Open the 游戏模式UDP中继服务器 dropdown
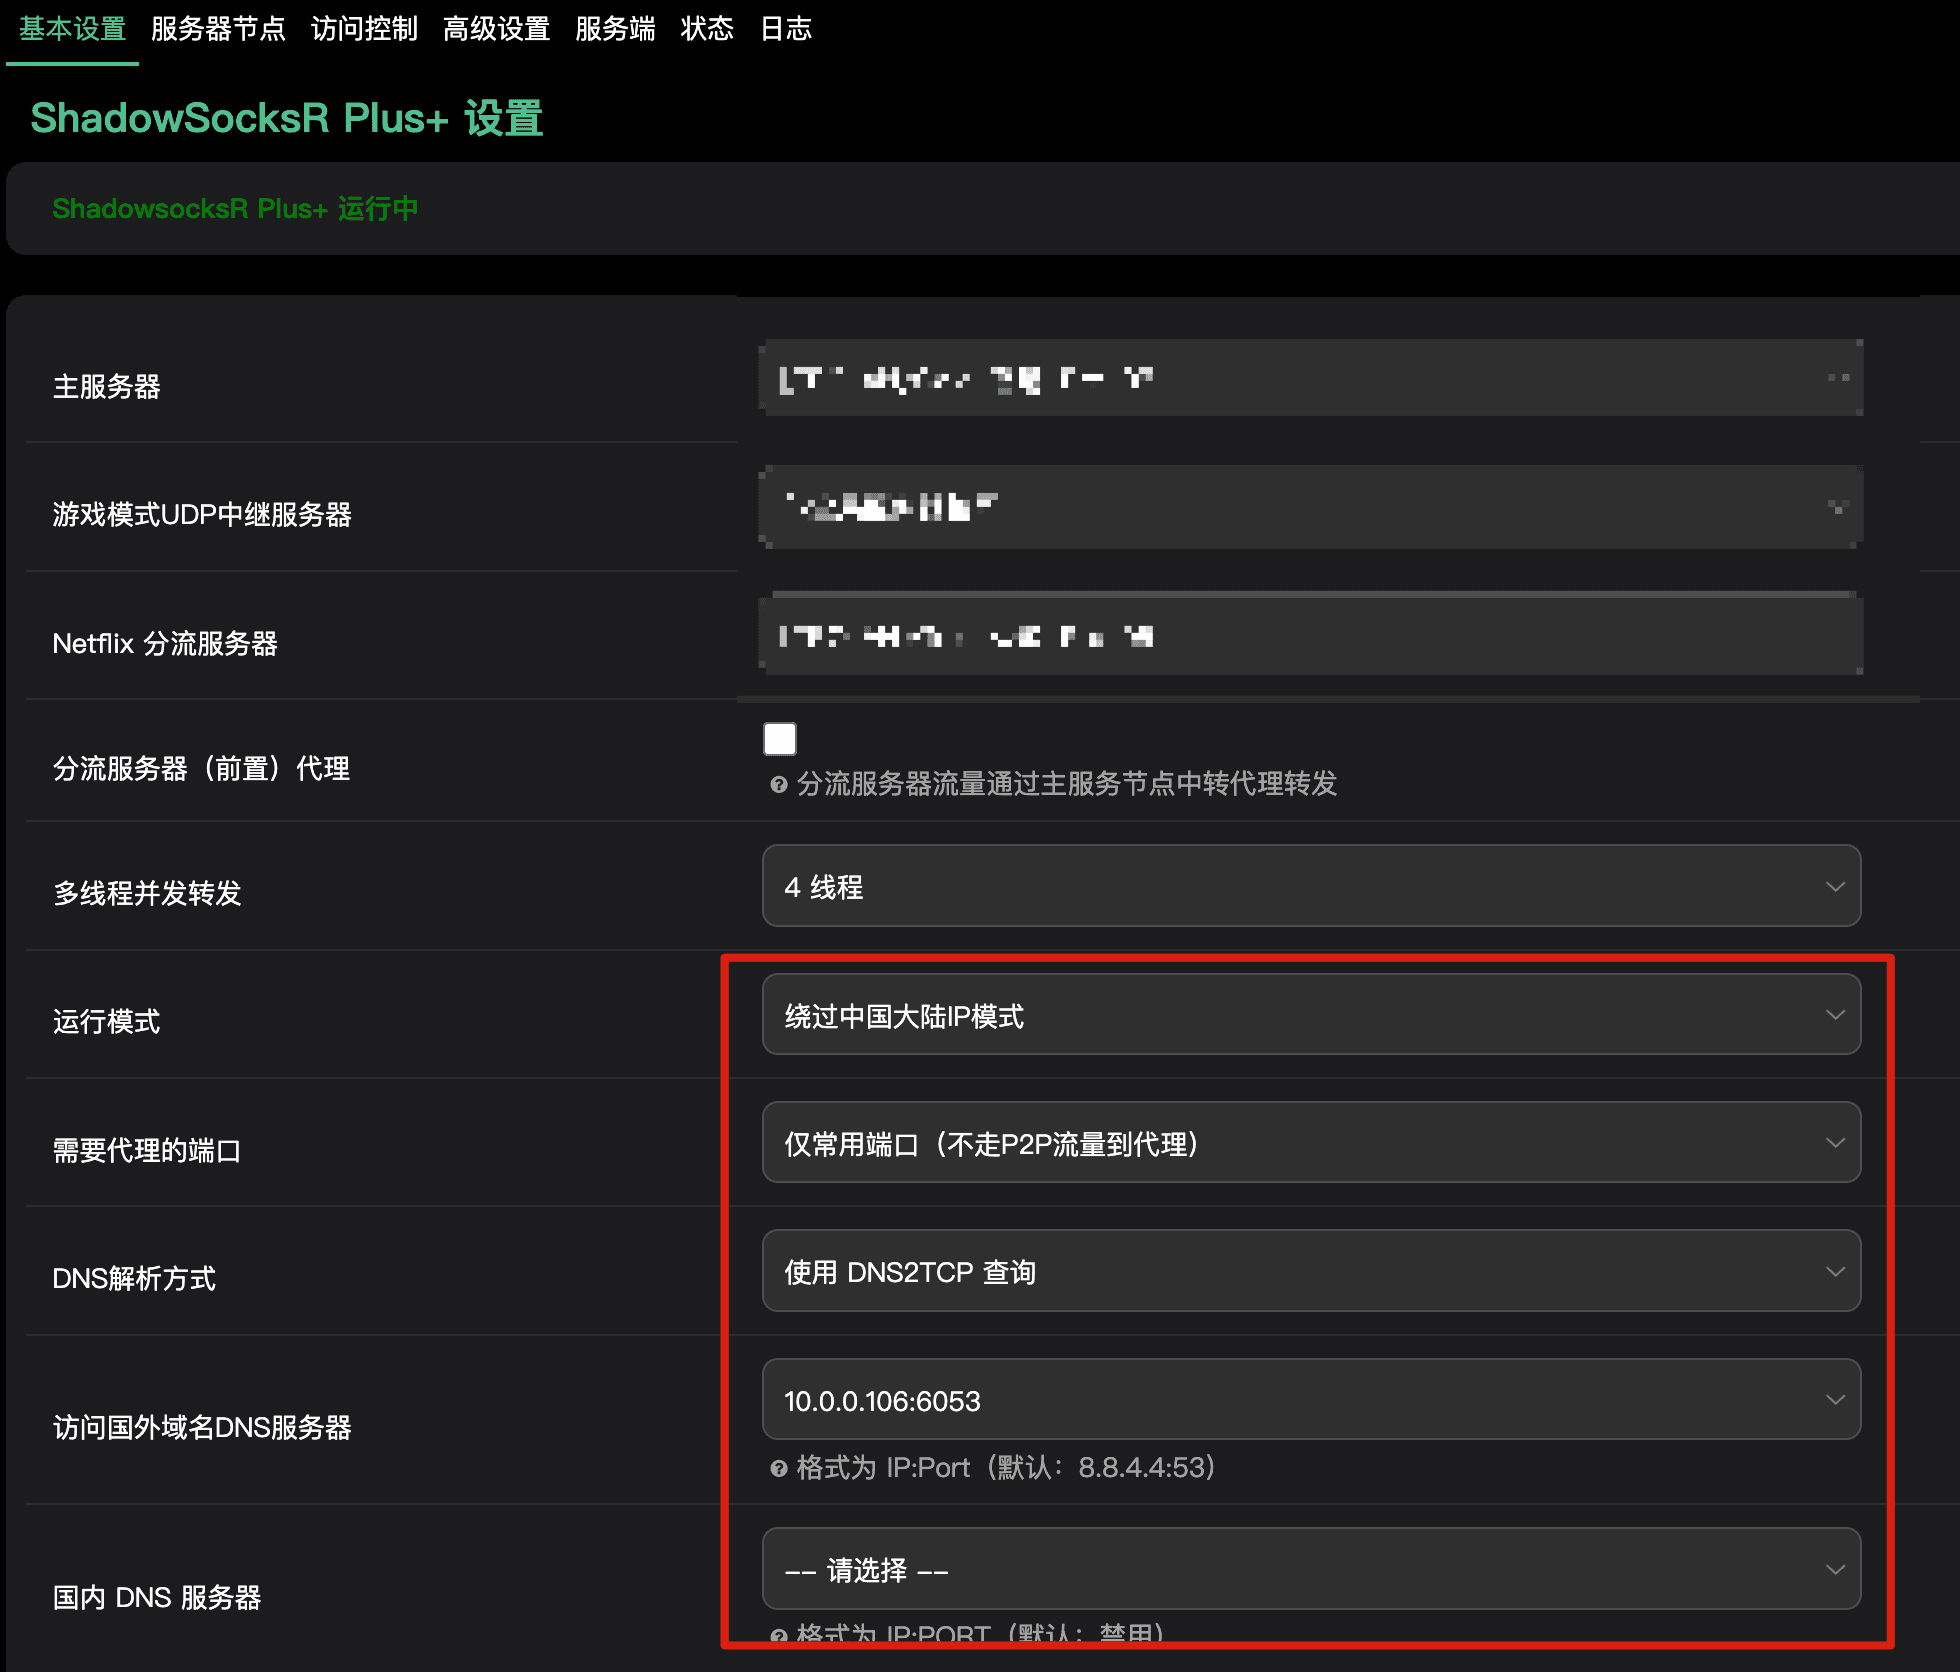Viewport: 1960px width, 1672px height. coord(1311,507)
